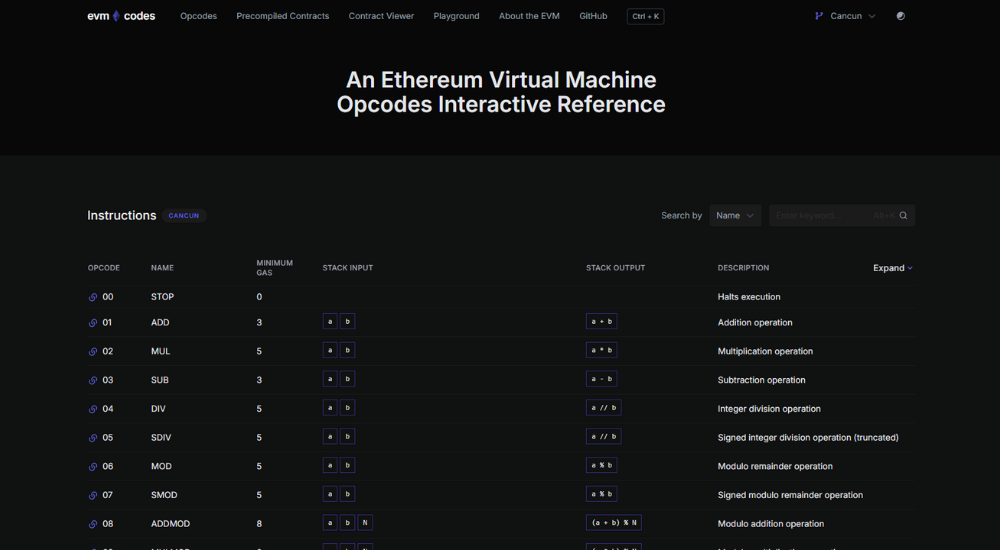Click 'Modulo remainder operation' description
The width and height of the screenshot is (1000, 550).
[775, 466]
